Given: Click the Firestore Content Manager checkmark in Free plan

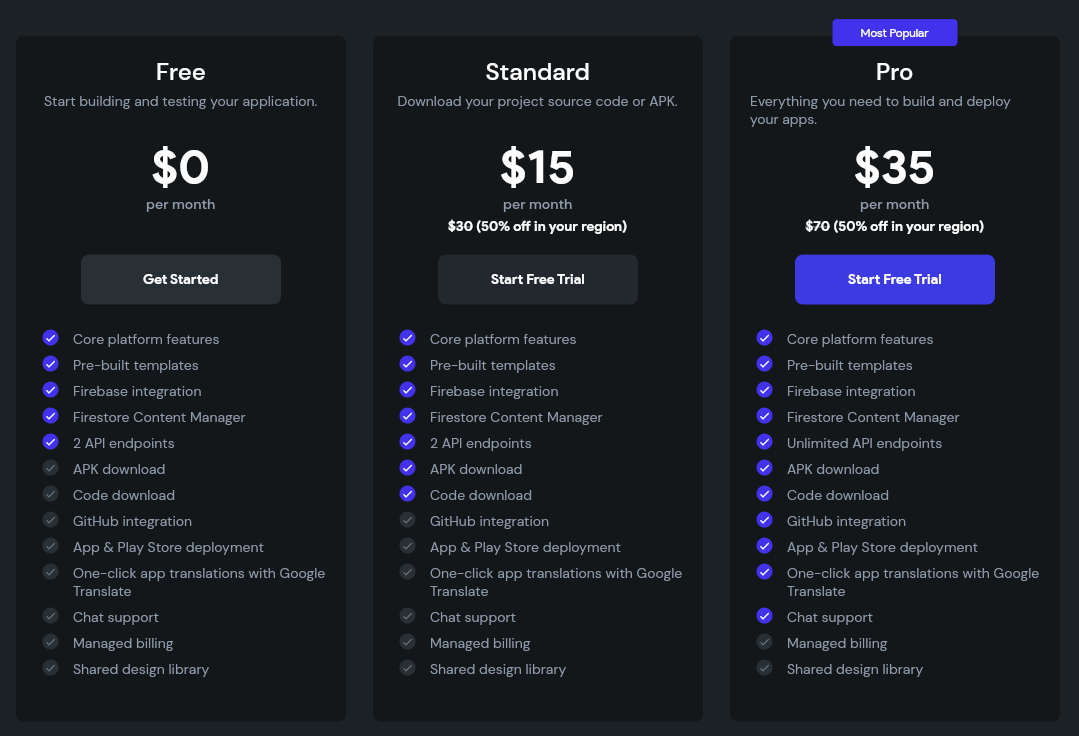Looking at the screenshot, I should (51, 416).
